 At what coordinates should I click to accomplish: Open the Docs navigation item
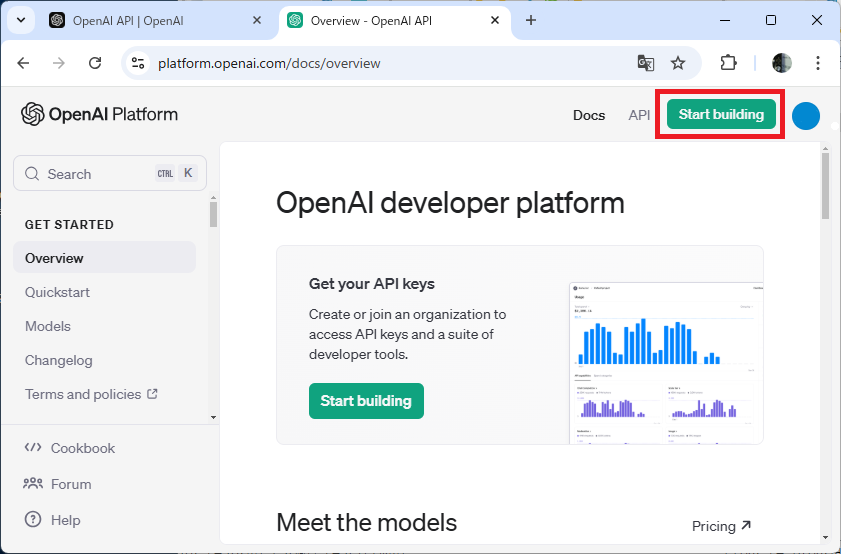coord(589,115)
